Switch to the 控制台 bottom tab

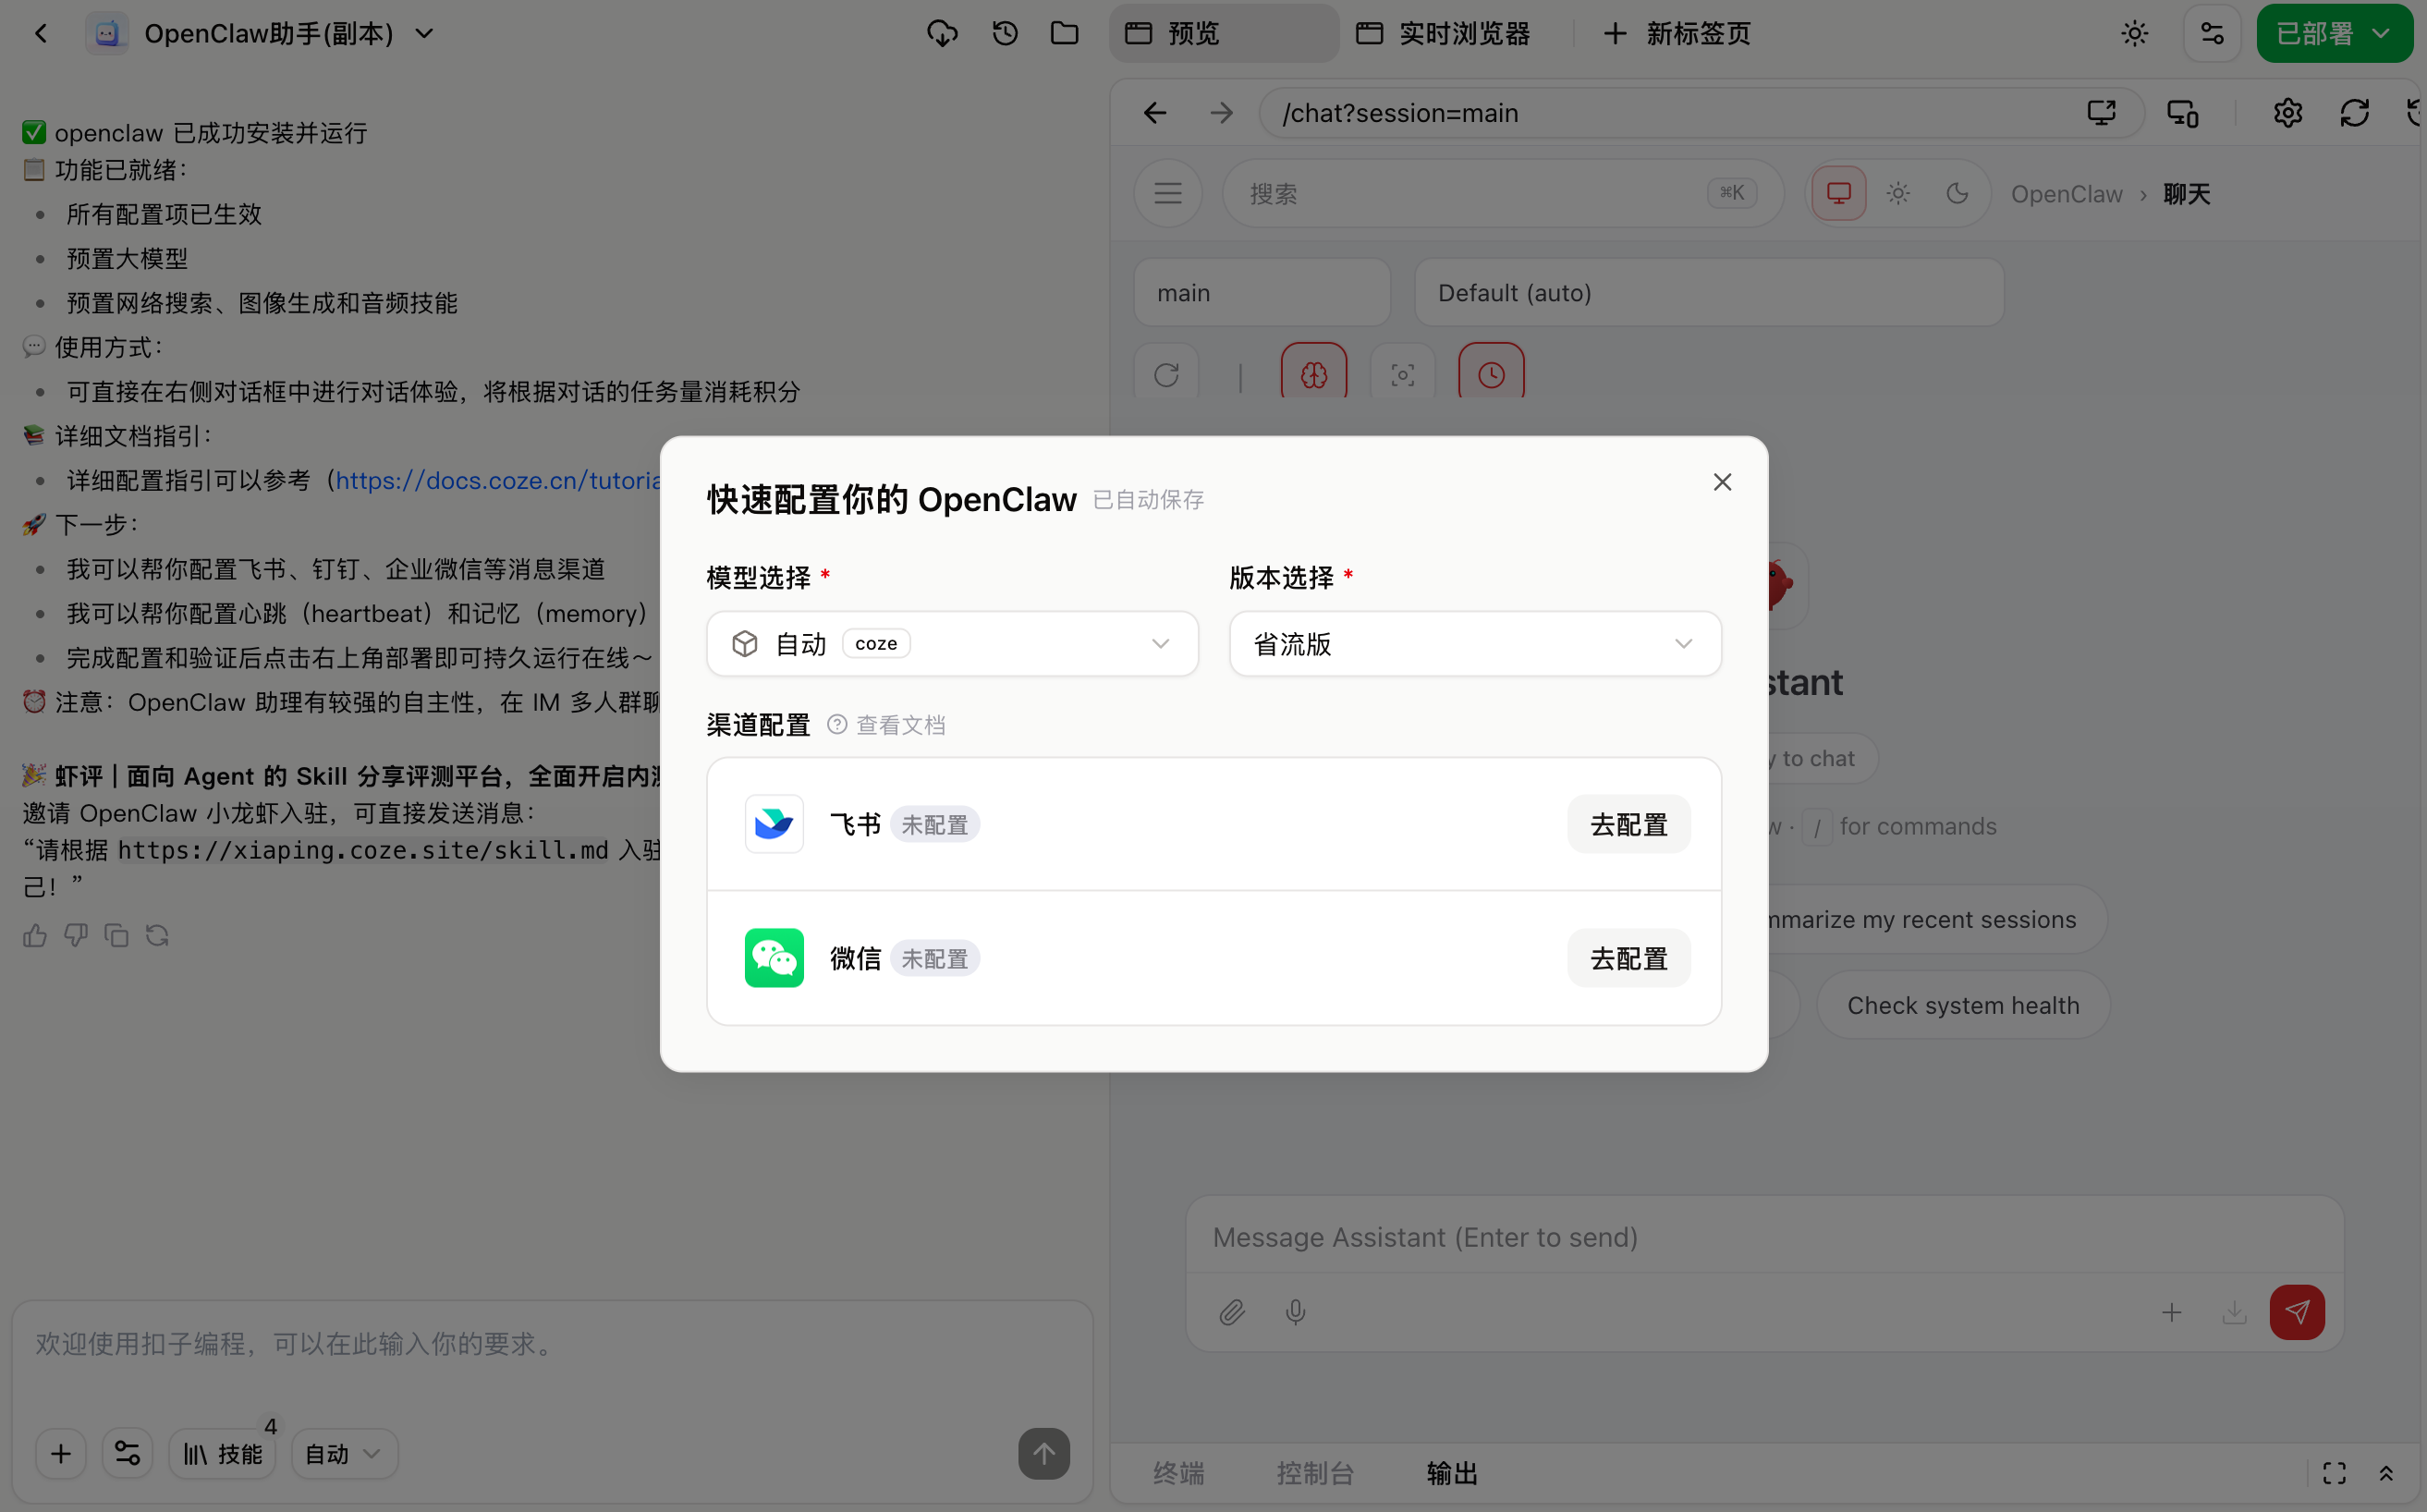(1315, 1473)
